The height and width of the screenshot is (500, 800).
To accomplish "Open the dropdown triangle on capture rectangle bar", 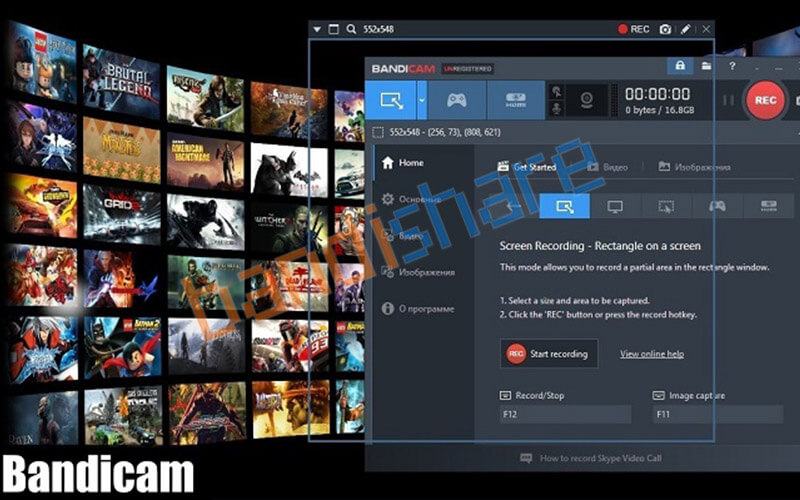I will [317, 30].
